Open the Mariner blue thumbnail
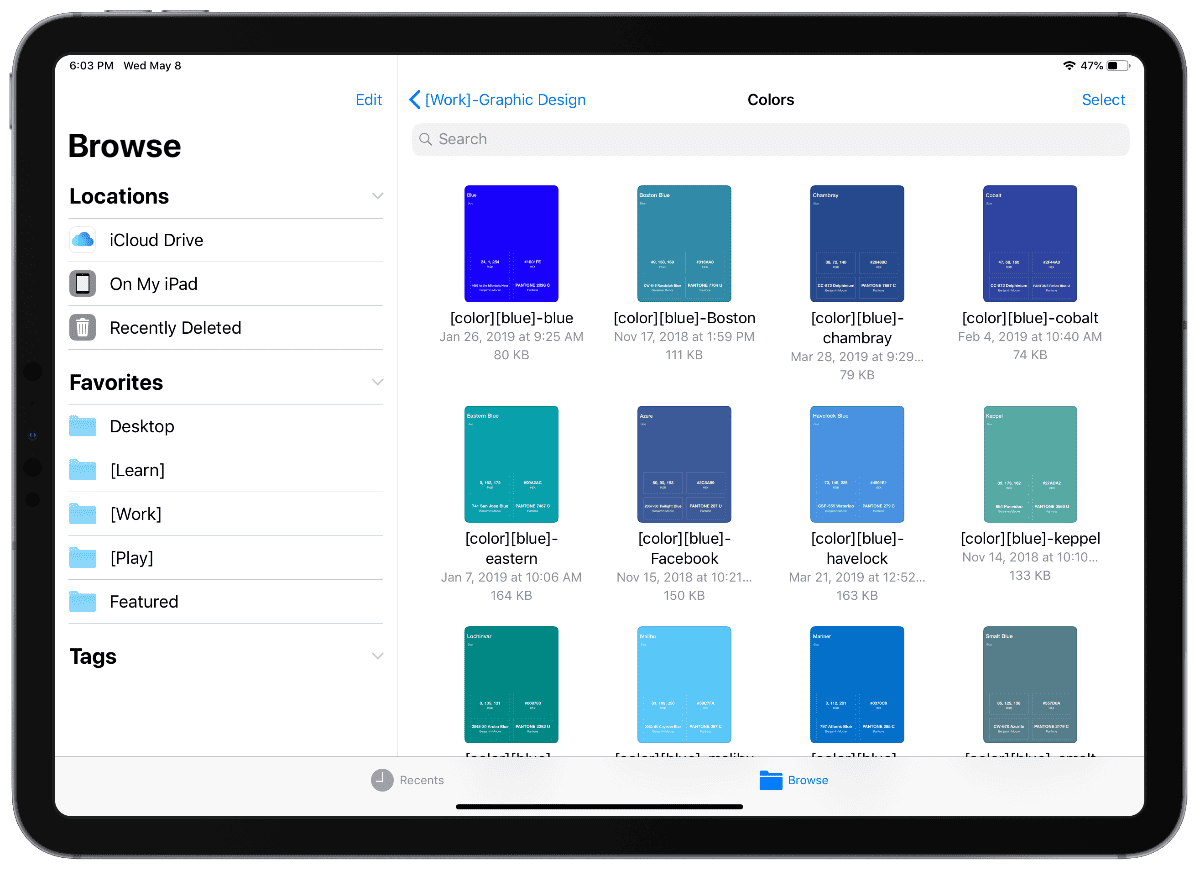 click(x=857, y=685)
